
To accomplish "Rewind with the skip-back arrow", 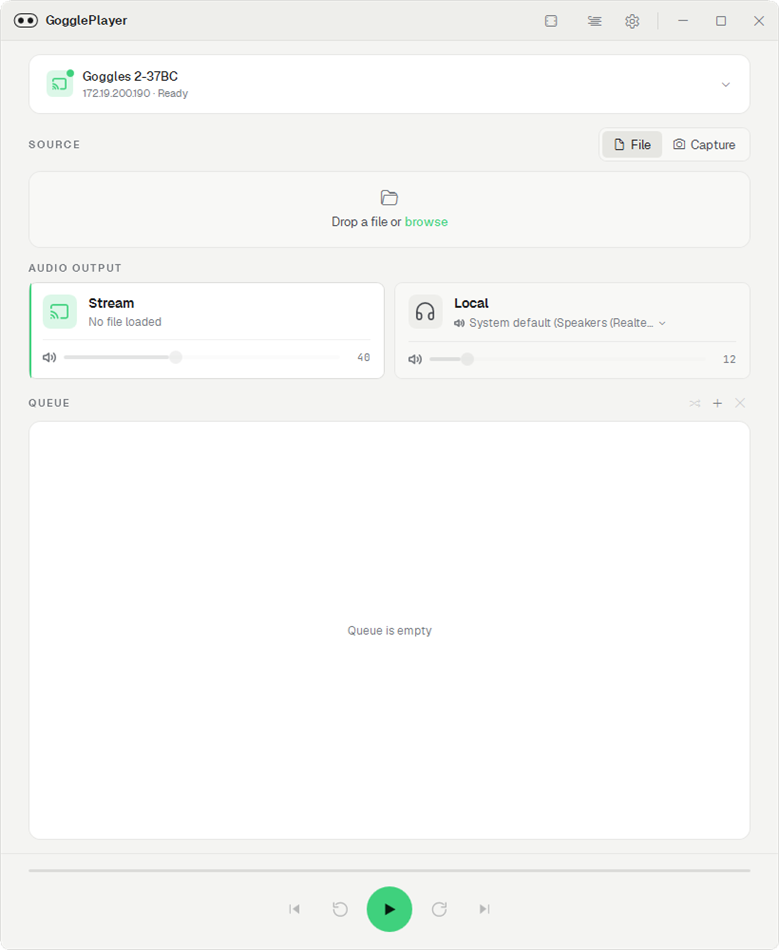I will pos(340,909).
